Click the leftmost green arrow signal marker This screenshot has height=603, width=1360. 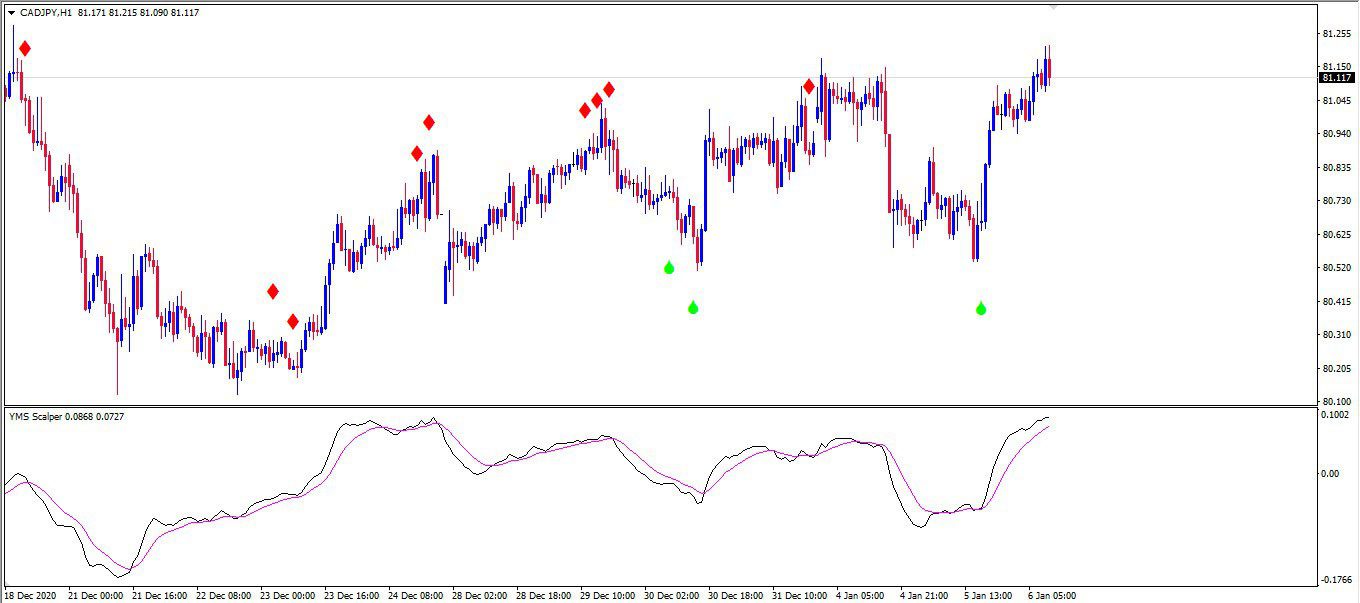(669, 267)
